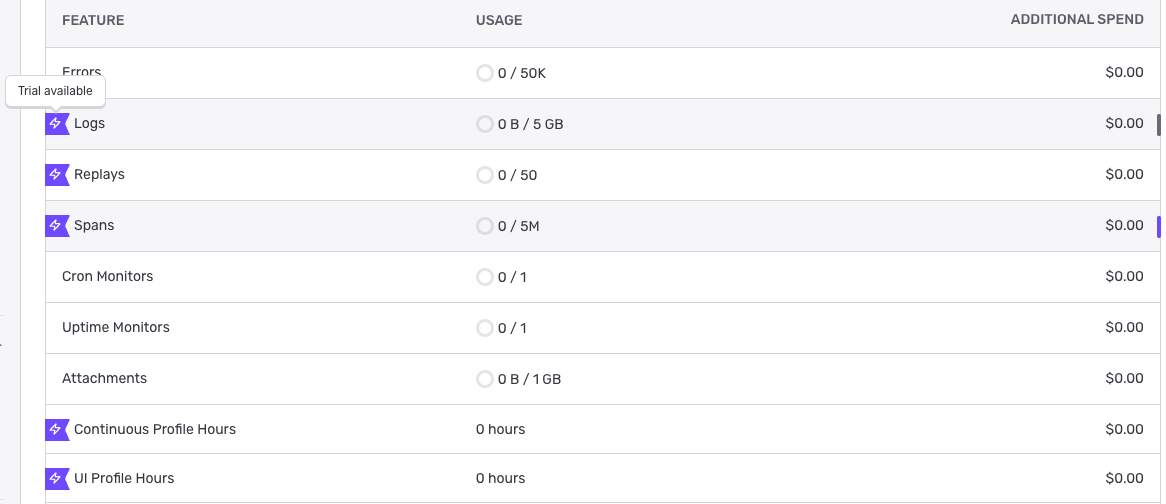Click the Feature column header

point(93,20)
